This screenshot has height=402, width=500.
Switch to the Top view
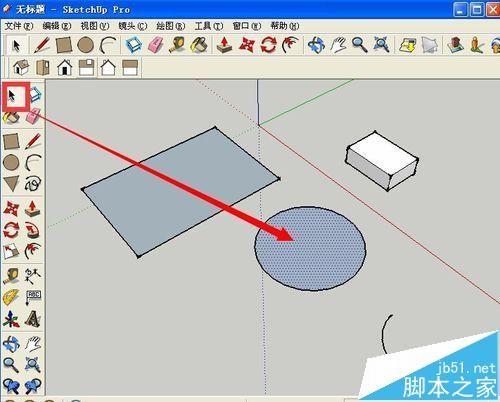pos(43,67)
